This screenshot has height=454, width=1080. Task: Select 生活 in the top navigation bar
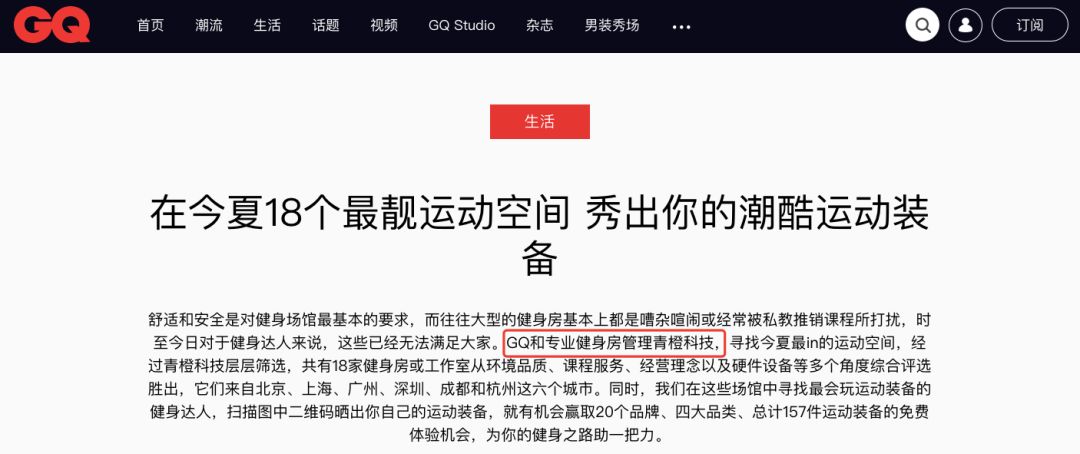click(x=267, y=26)
